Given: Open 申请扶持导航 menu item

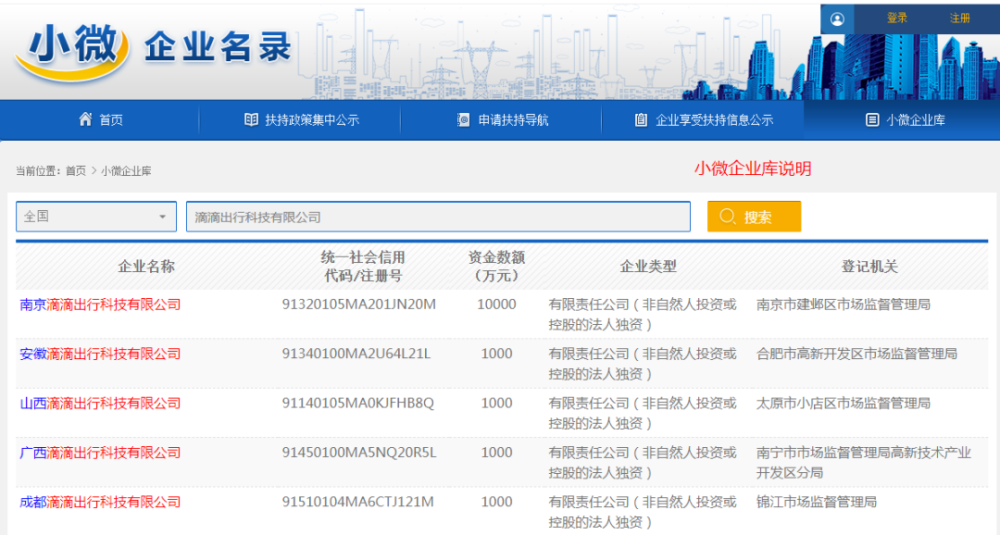Looking at the screenshot, I should (x=503, y=120).
